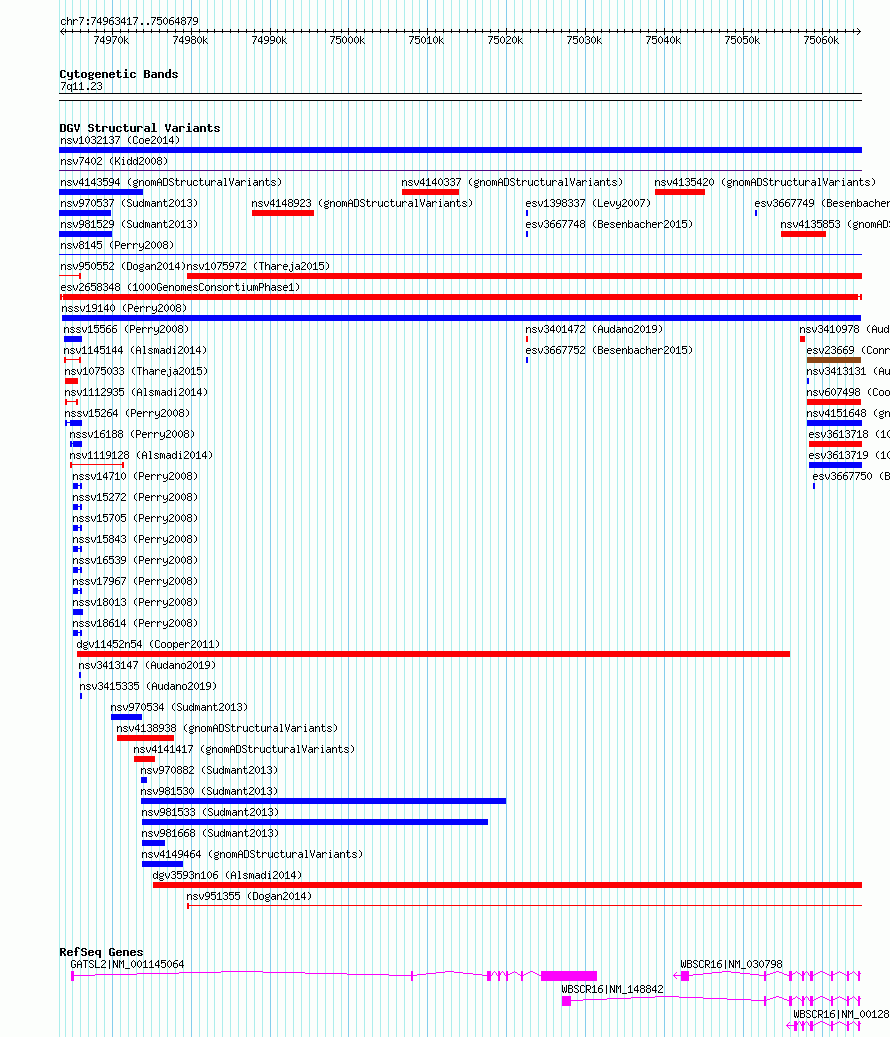Click the nsv4135420 gnomAD variant label
890x1037 pixels.
tap(765, 183)
